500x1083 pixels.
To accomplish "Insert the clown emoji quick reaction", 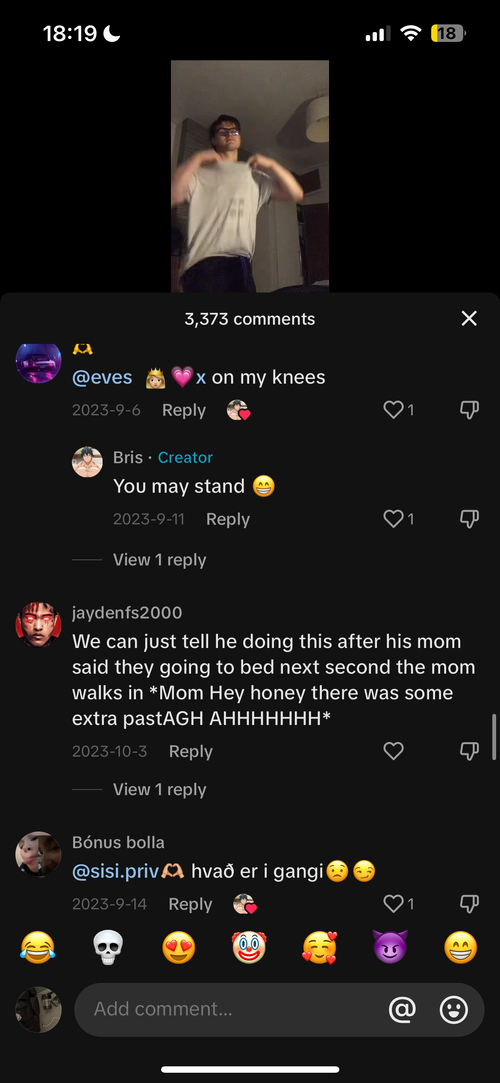I will pos(249,948).
